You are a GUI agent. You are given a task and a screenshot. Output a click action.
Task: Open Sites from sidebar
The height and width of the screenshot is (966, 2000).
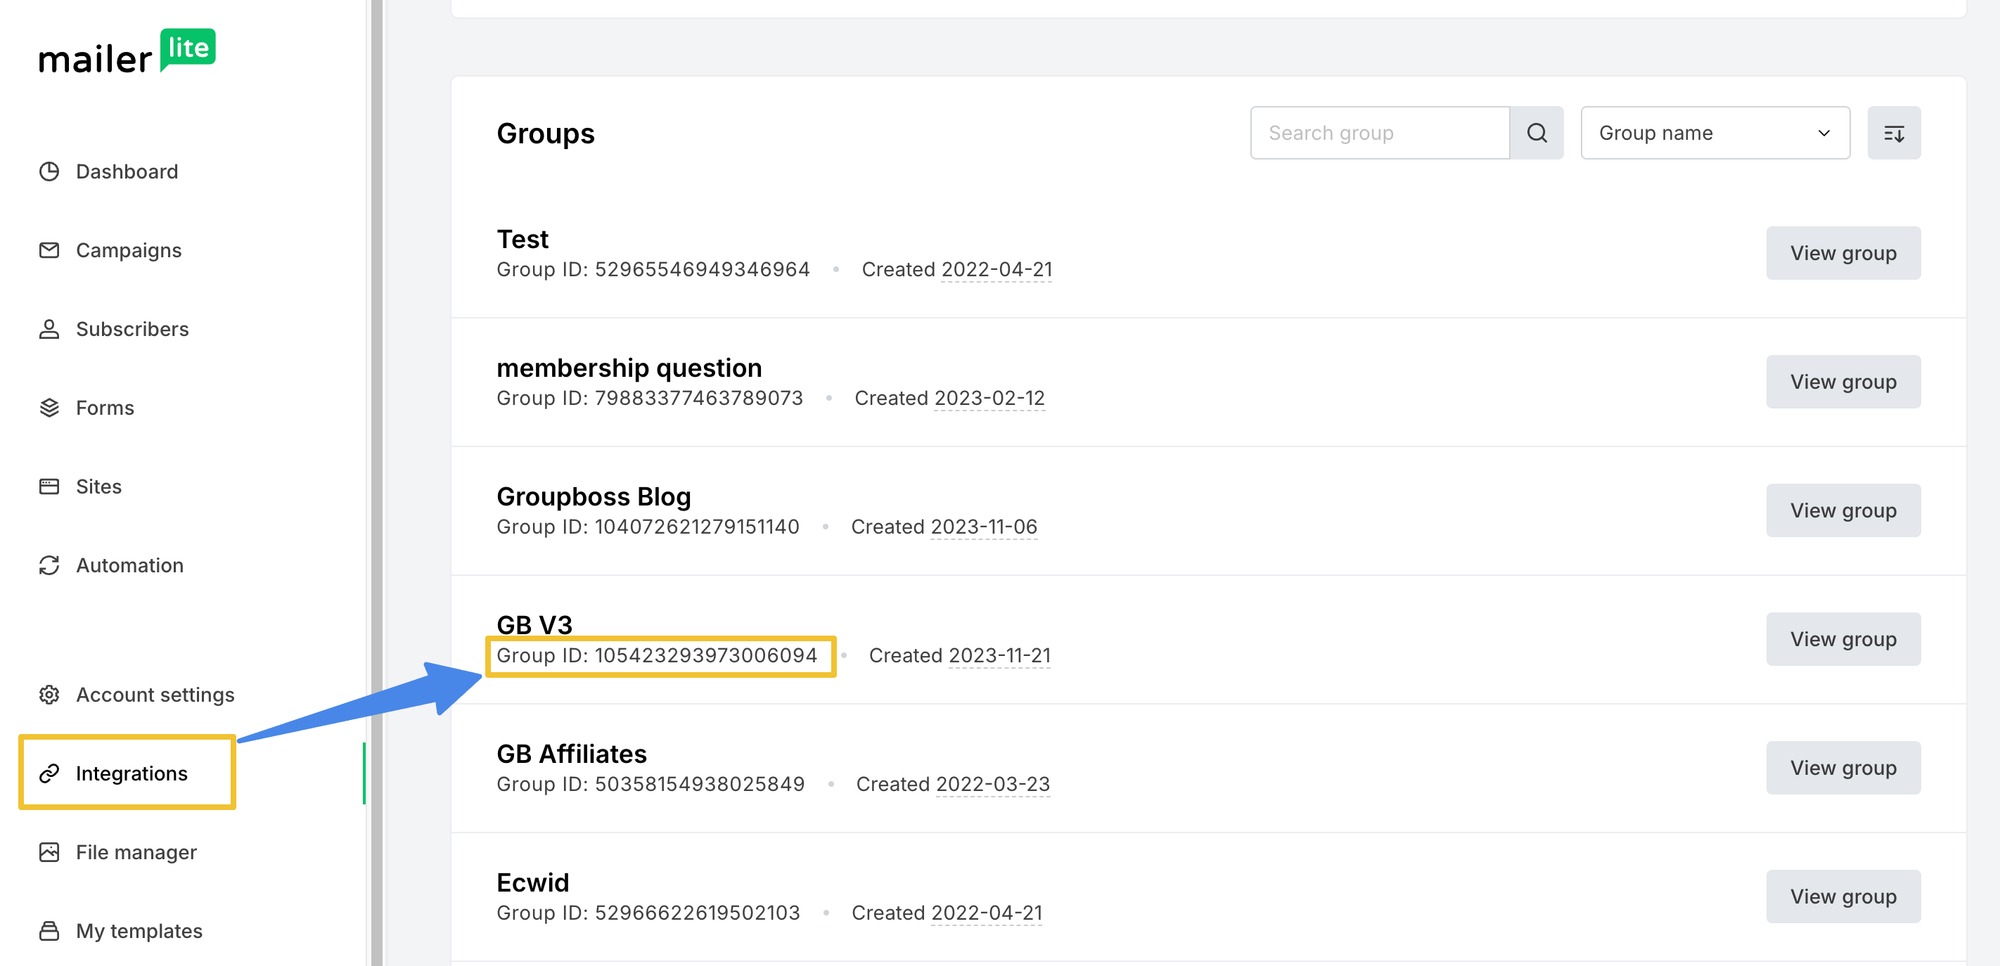click(x=99, y=487)
